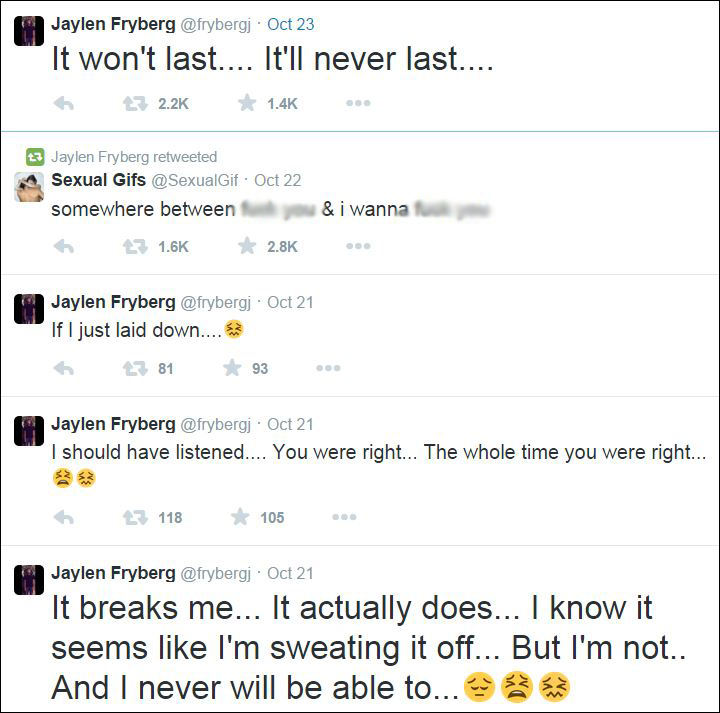Open more options on Sexual Gifs tweet

(x=358, y=246)
